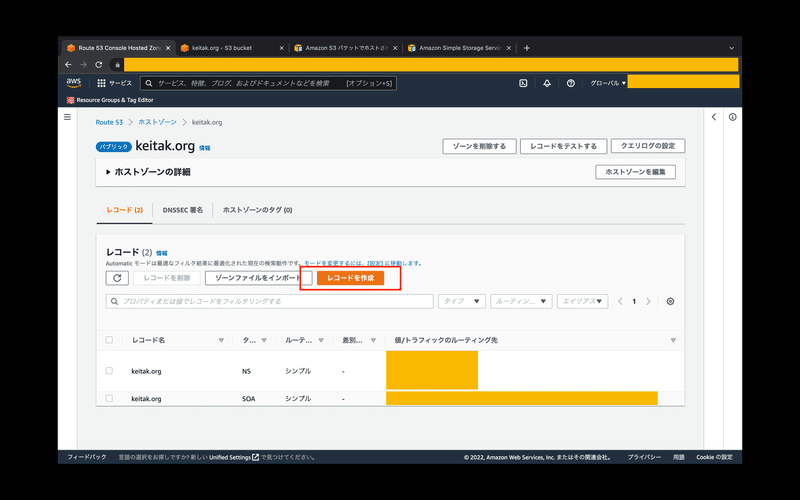This screenshot has height=500, width=800.
Task: Click the browser forward arrow
Action: tap(84, 65)
